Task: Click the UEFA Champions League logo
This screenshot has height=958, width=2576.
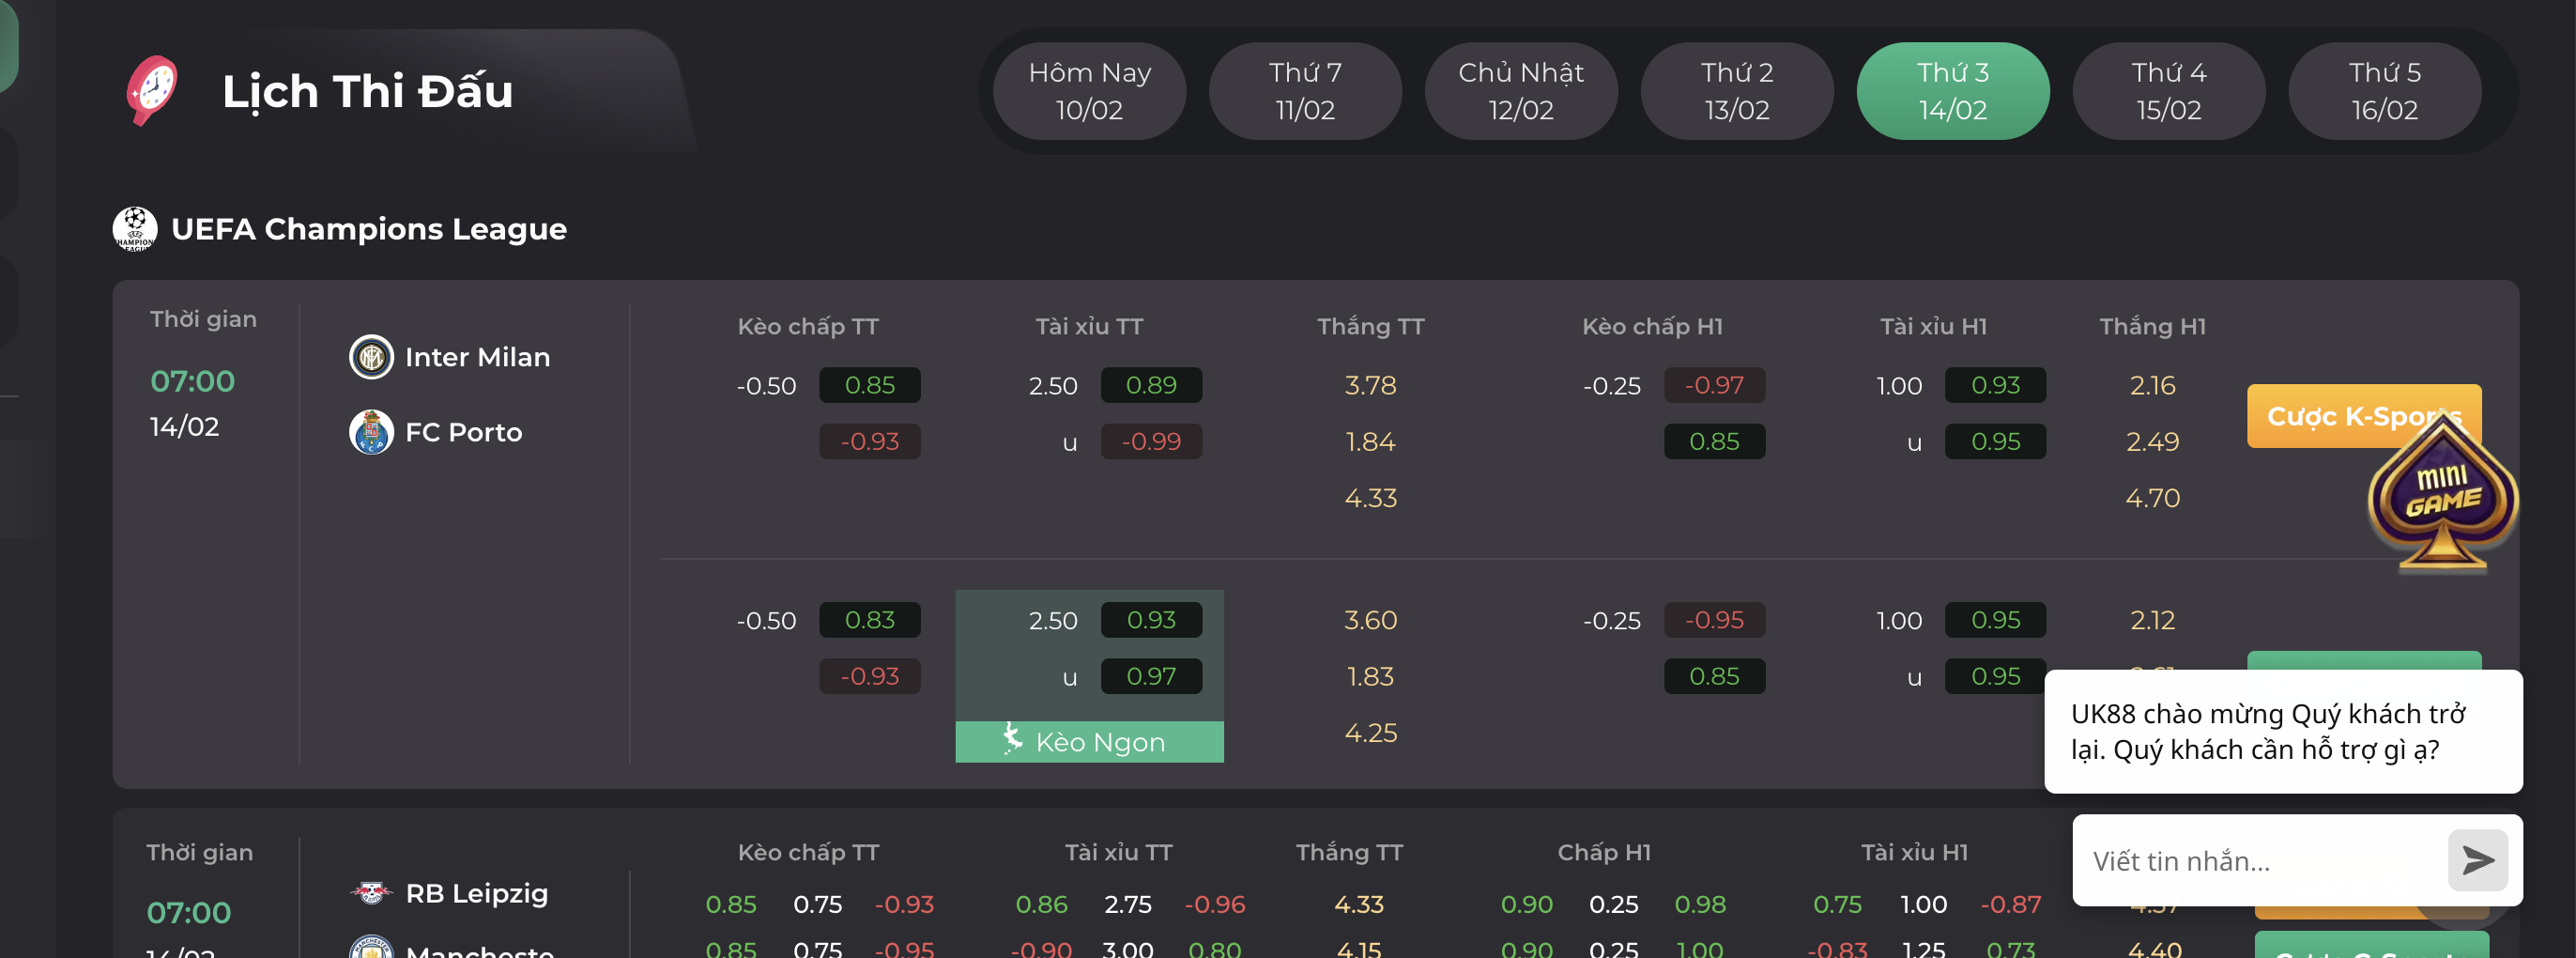Action: tap(135, 229)
